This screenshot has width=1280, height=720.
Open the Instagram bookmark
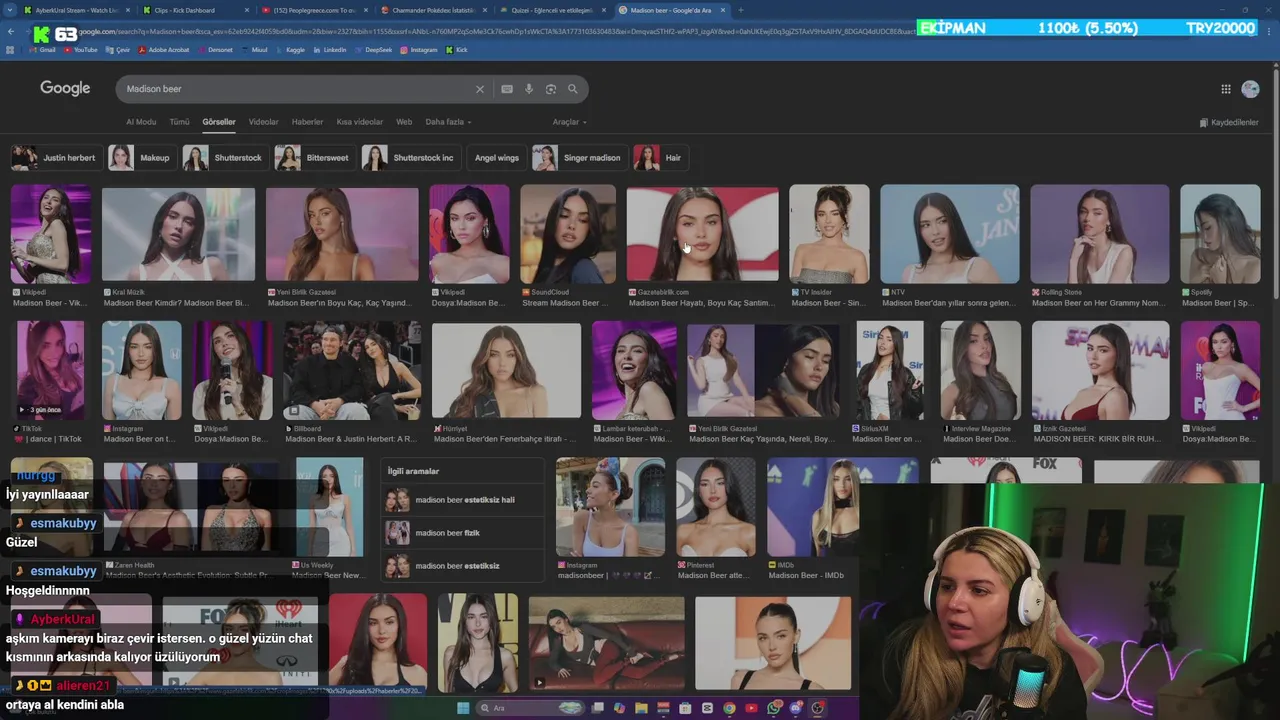coord(419,49)
